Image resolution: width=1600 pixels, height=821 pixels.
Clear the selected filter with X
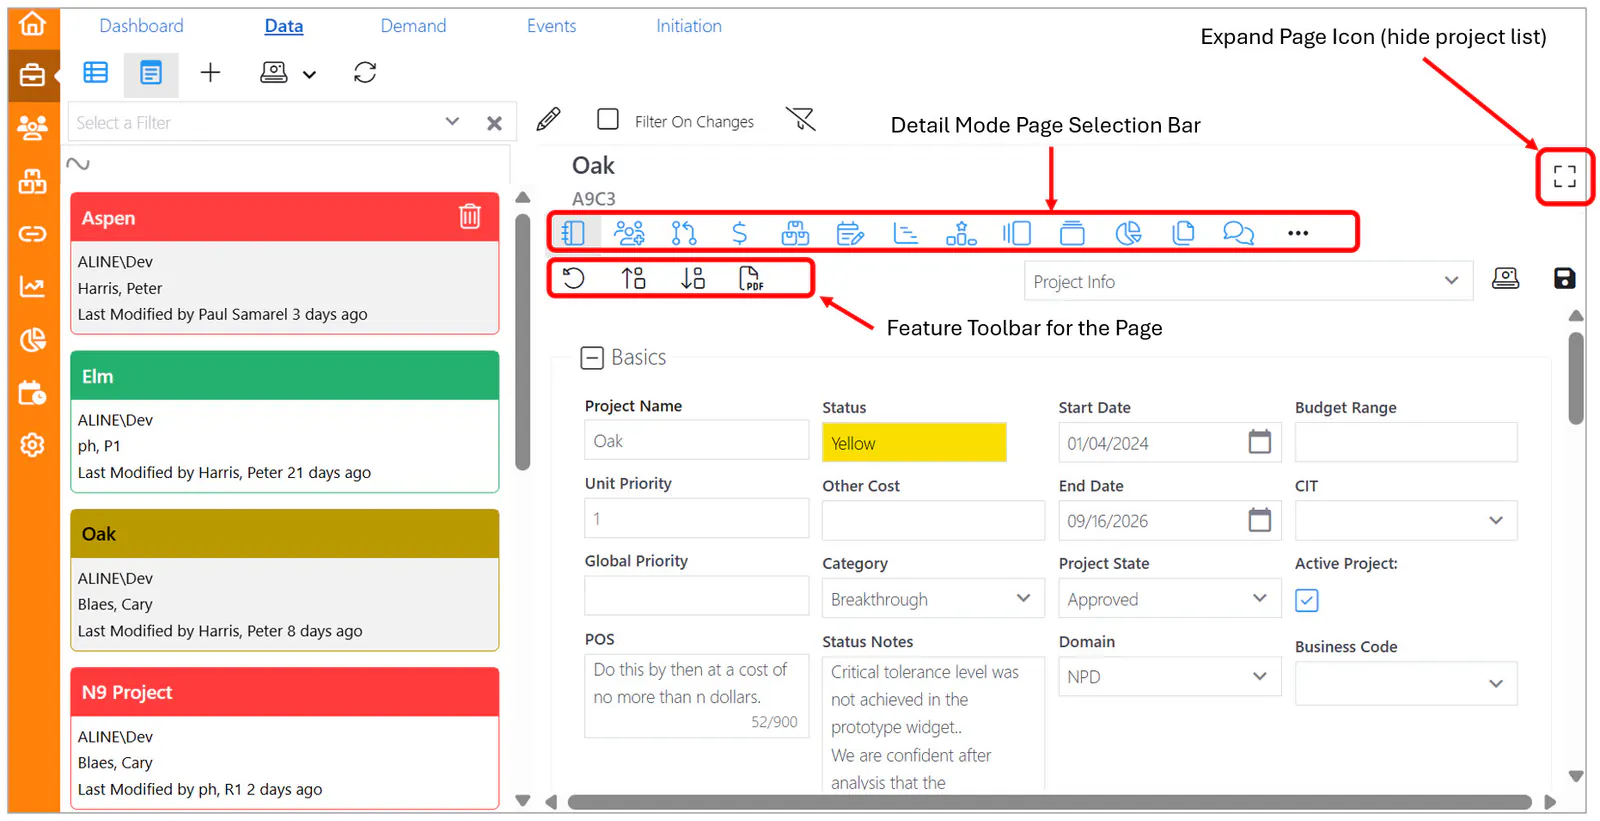494,123
